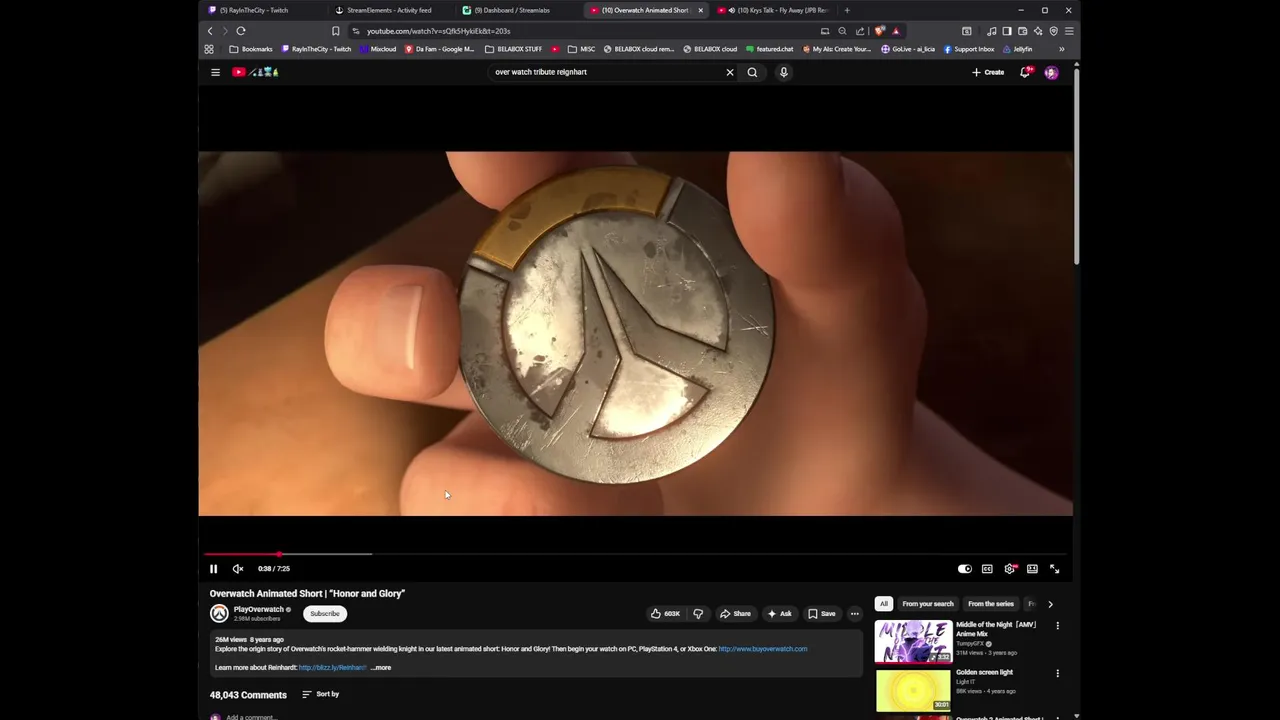Open Brave Rewards triangle icon
1280x720 pixels.
coord(896,31)
